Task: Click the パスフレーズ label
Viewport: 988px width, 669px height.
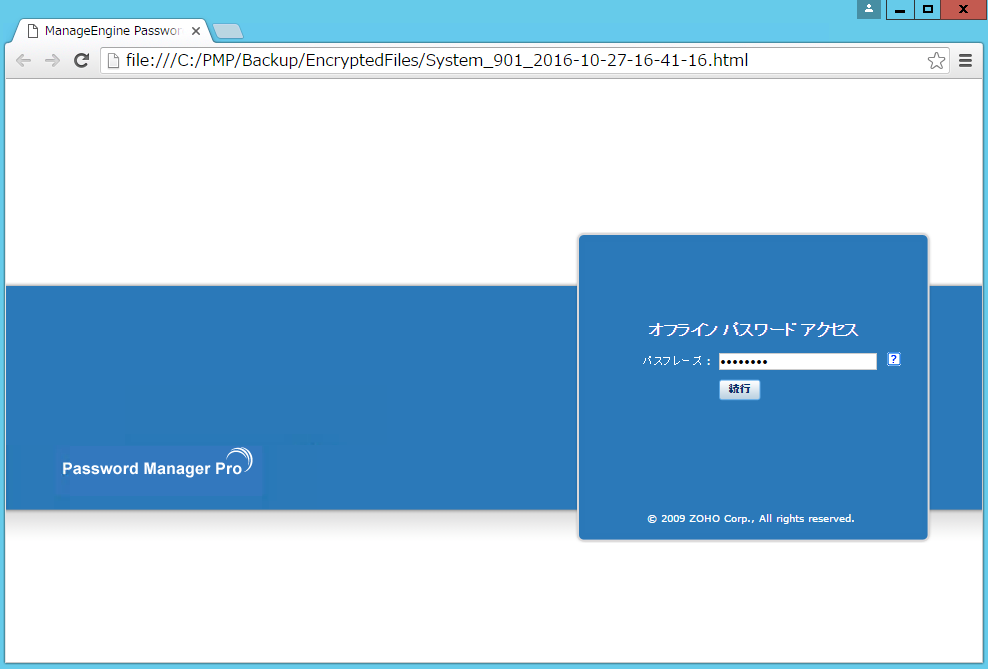Action: click(x=677, y=361)
